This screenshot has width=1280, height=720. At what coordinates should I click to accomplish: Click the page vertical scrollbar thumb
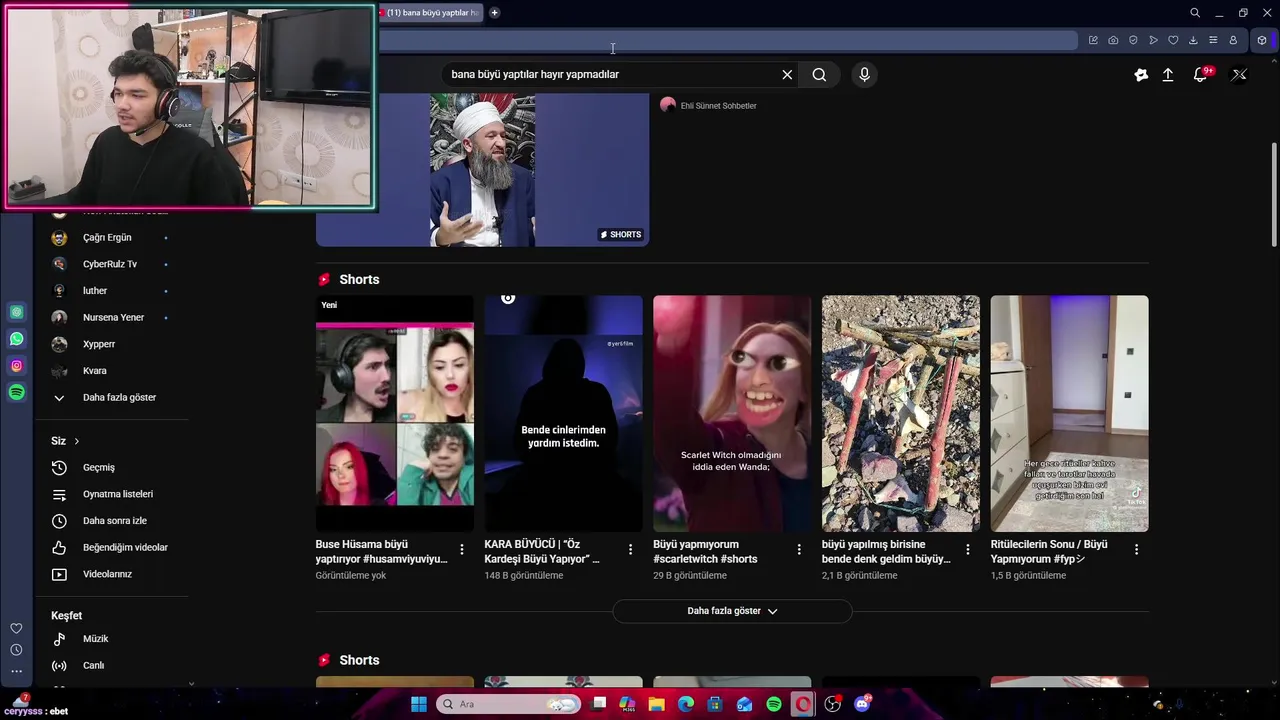click(x=1274, y=194)
